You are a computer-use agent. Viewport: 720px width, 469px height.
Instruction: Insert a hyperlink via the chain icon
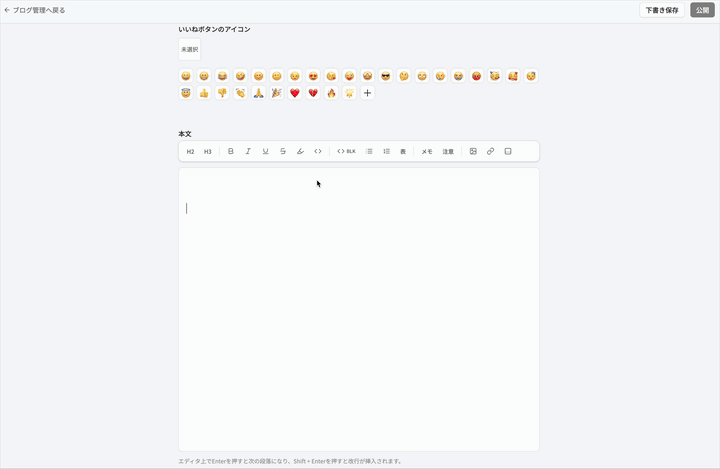[x=490, y=152]
